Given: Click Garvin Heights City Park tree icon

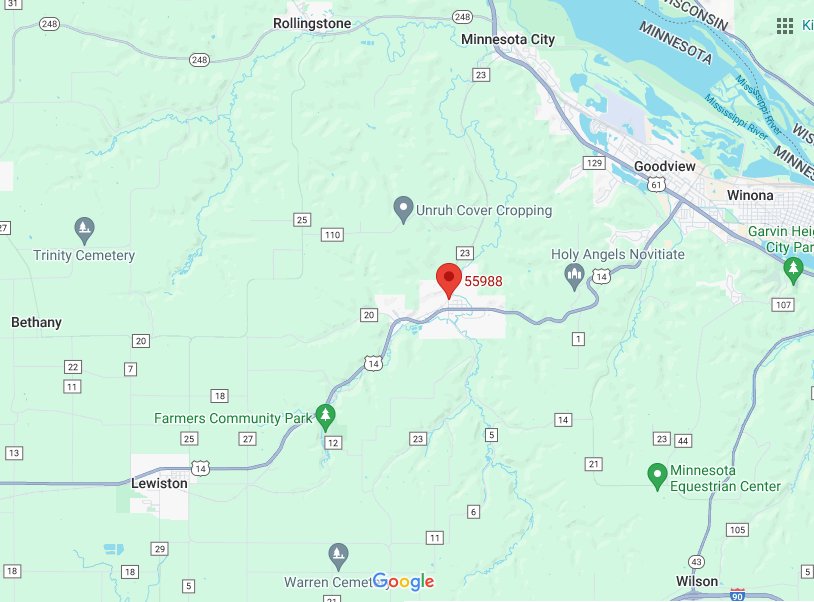Looking at the screenshot, I should pyautogui.click(x=793, y=271).
